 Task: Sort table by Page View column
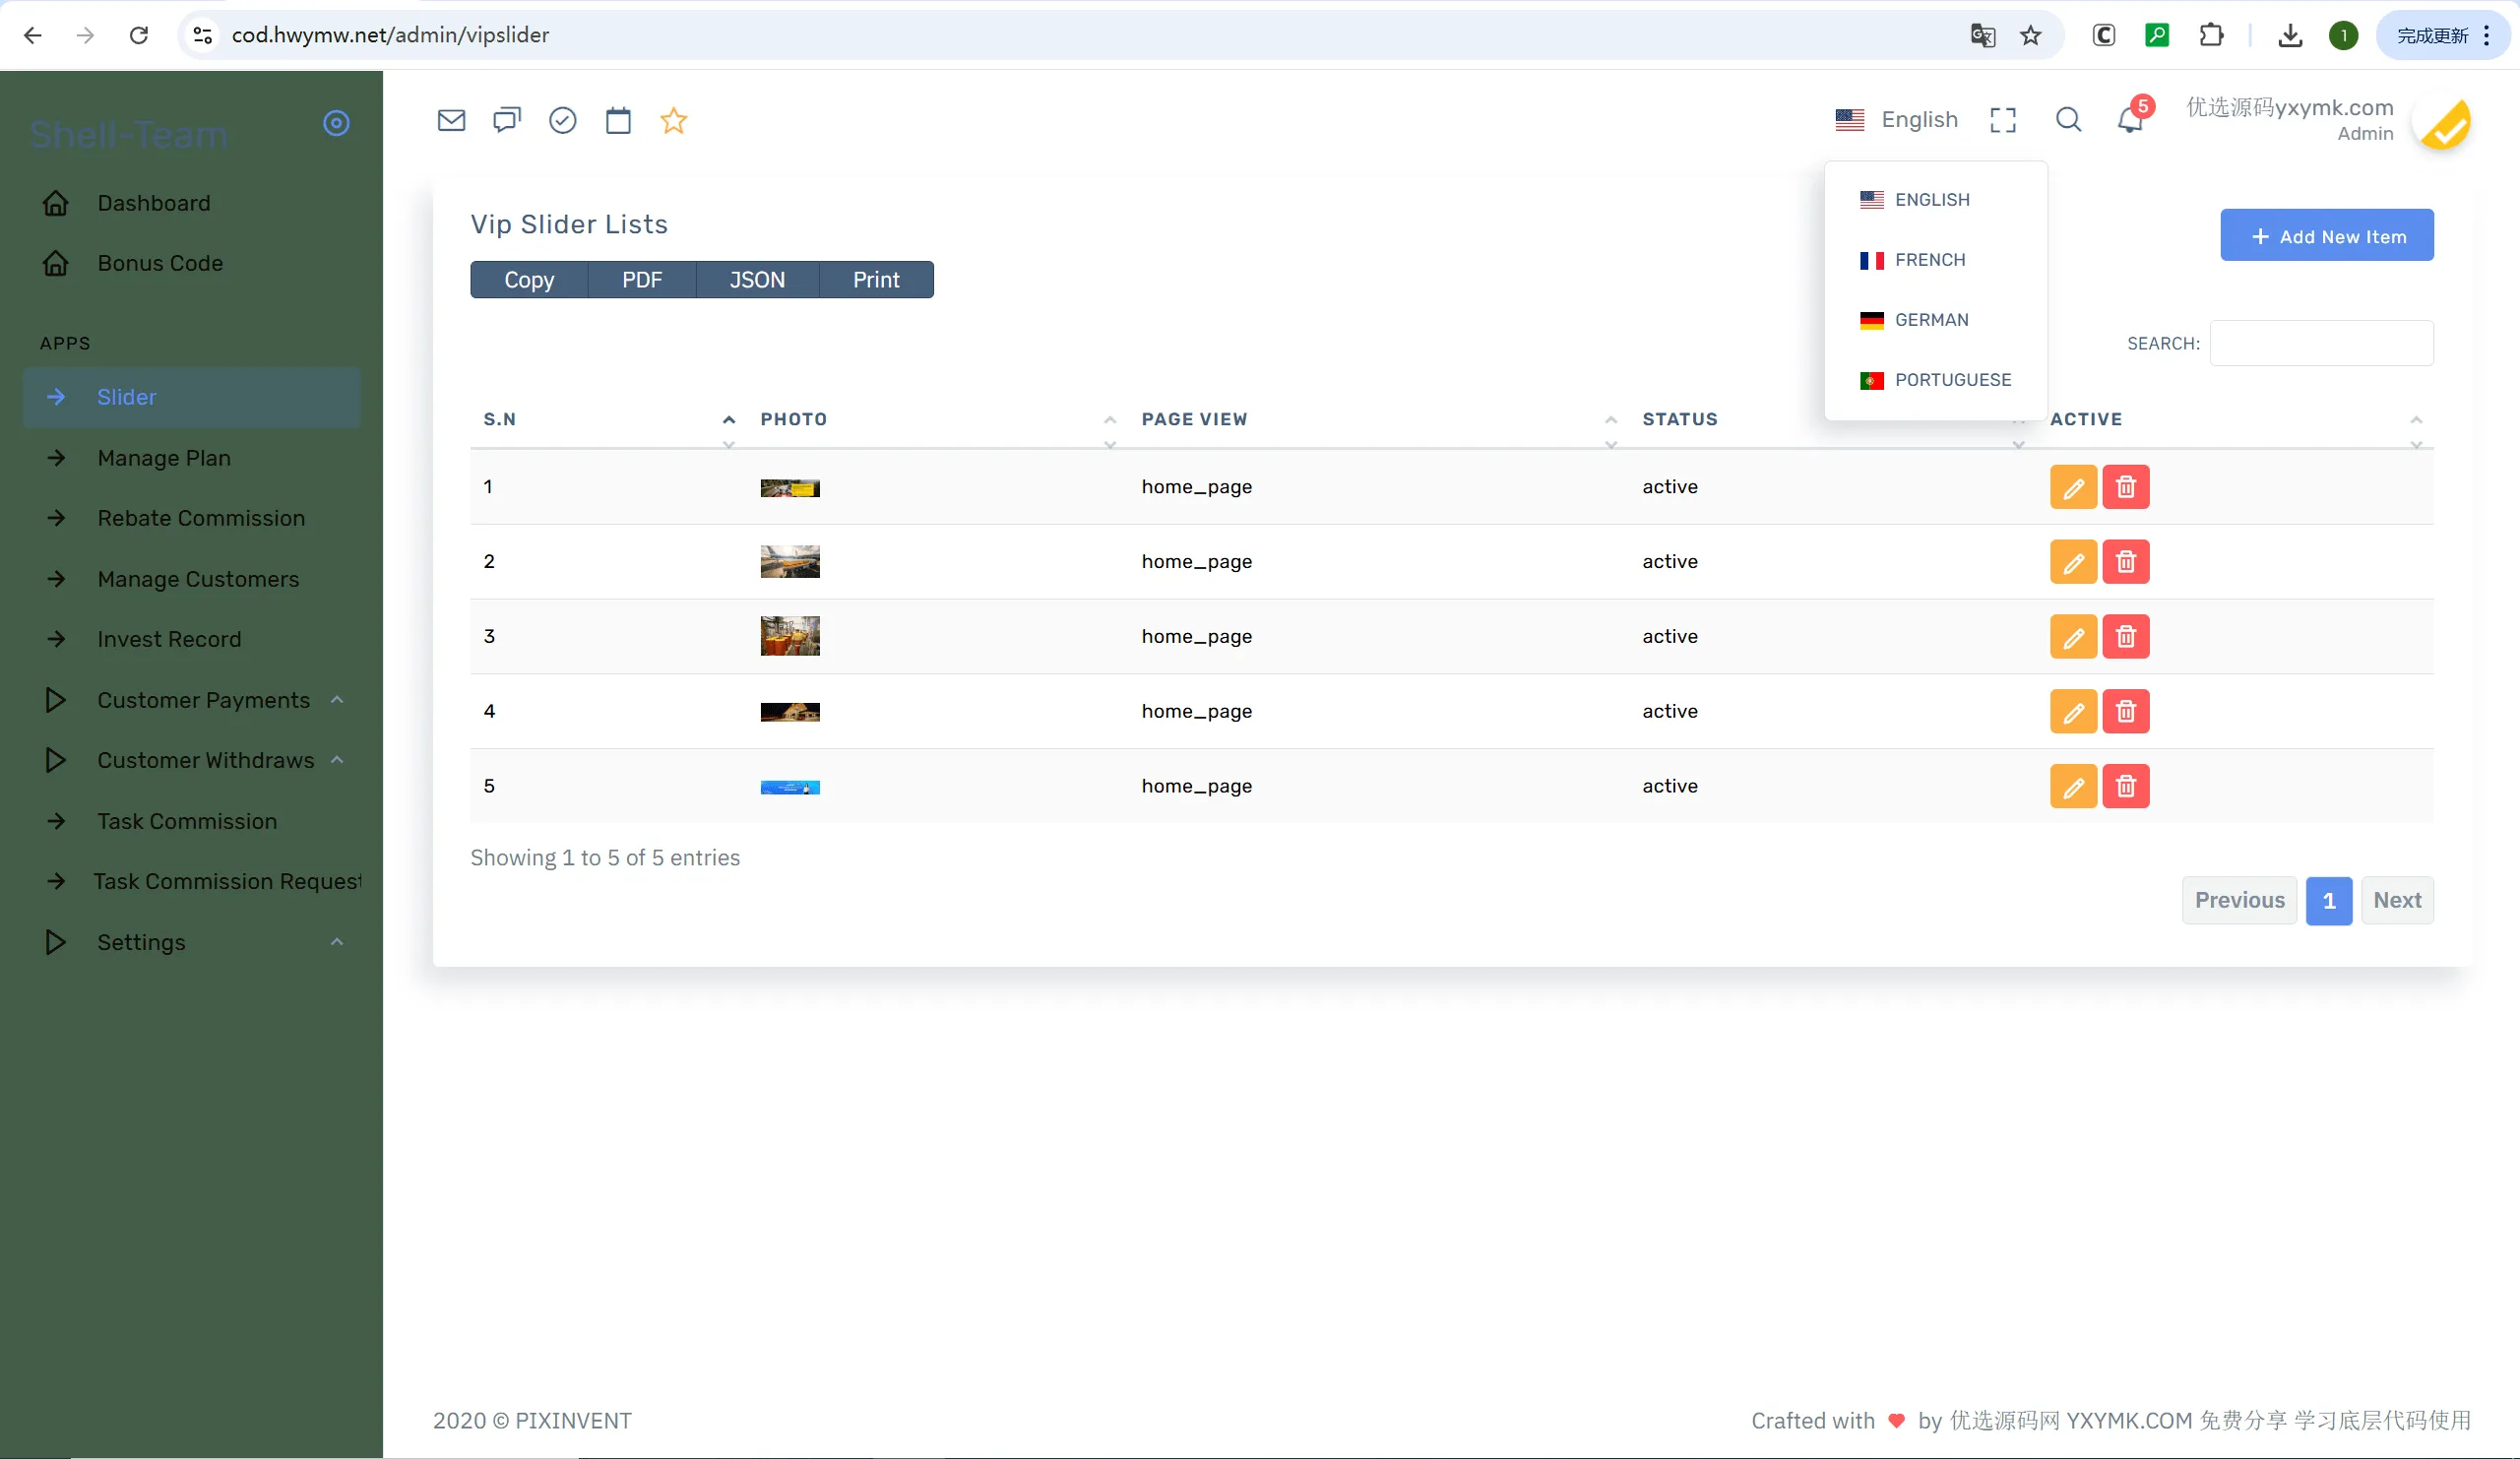click(1194, 419)
